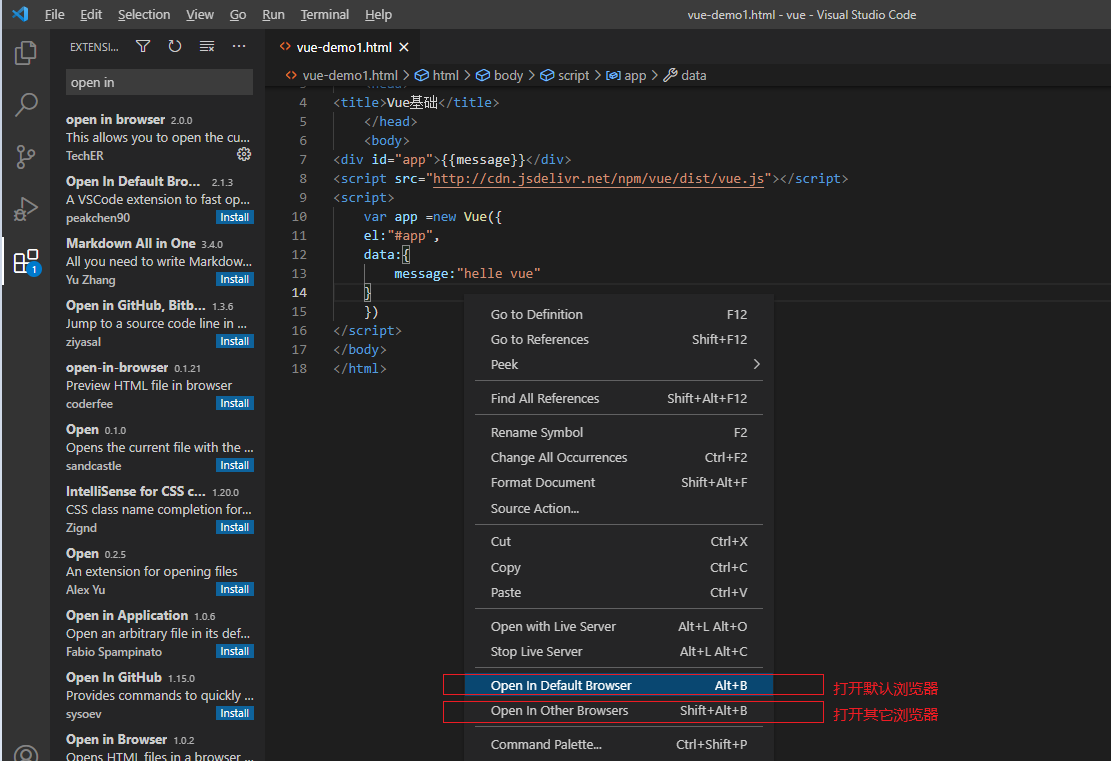Viewport: 1111px width, 761px height.
Task: Open the Accounts icon at bottom of activity bar
Action: pyautogui.click(x=24, y=752)
